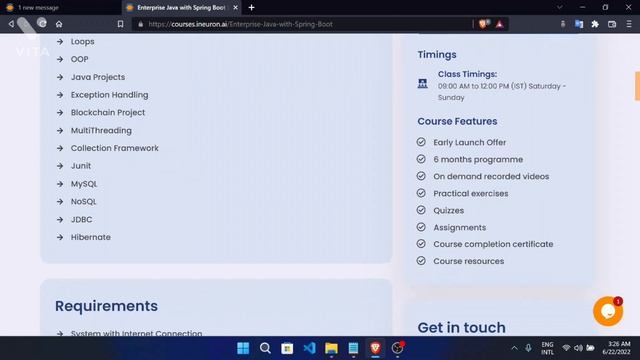Click the 'Collection Framework' curriculum item
This screenshot has width=640, height=360.
coord(115,148)
